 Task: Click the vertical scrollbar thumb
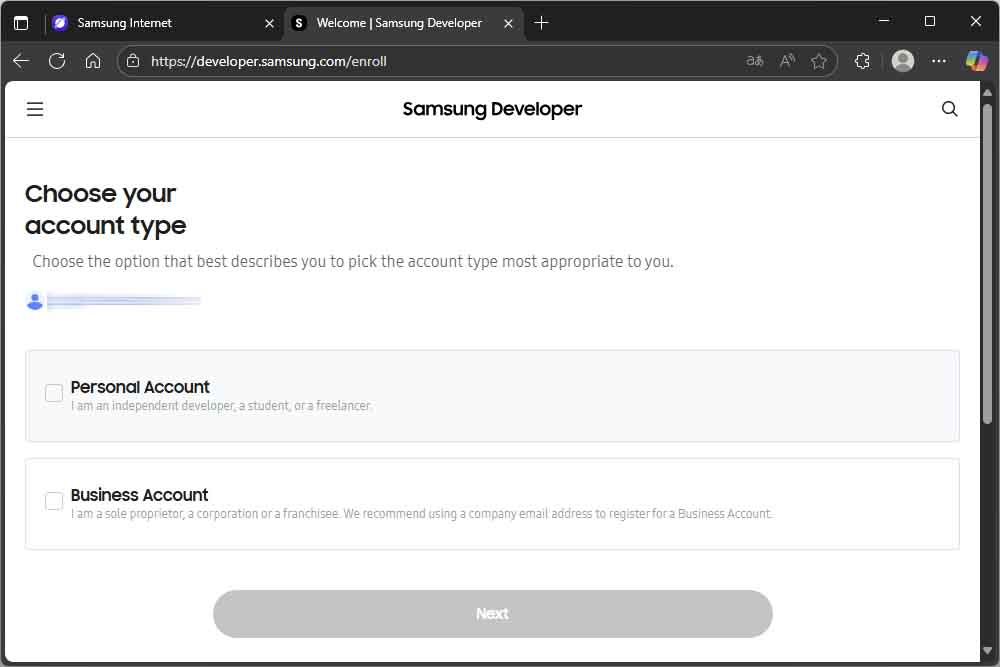(x=987, y=263)
